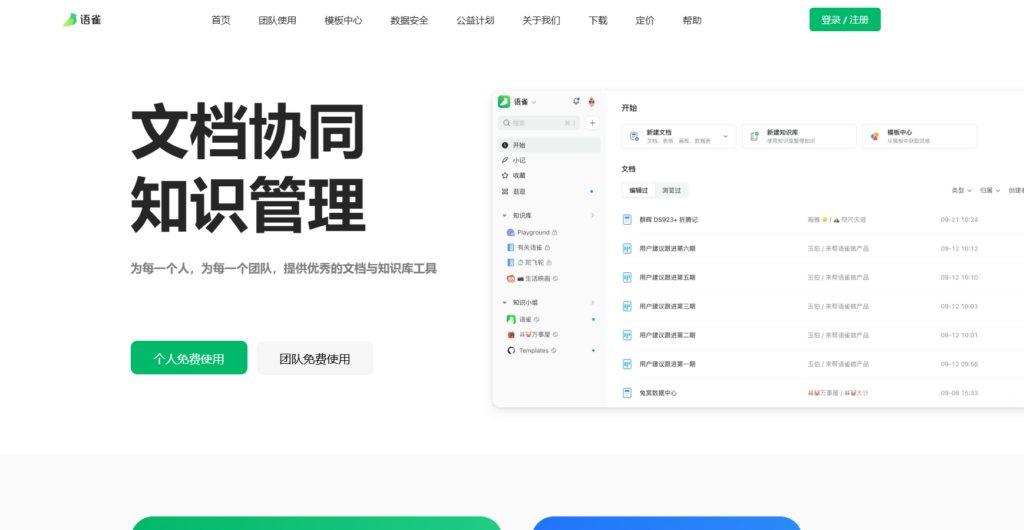Image resolution: width=1024 pixels, height=530 pixels.
Task: Click the 登录 / 注册 button
Action: [x=845, y=20]
